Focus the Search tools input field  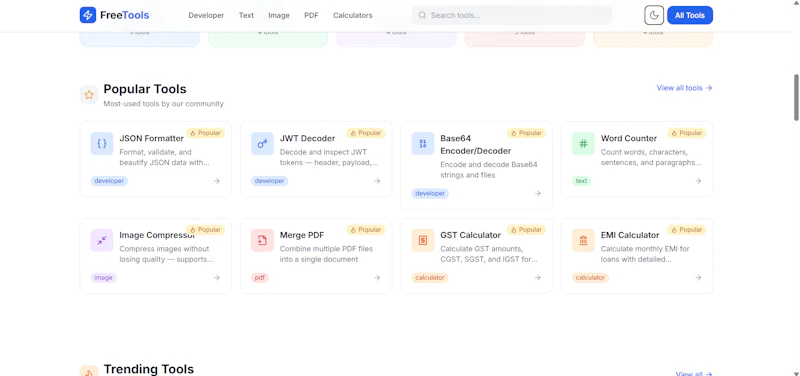(512, 15)
